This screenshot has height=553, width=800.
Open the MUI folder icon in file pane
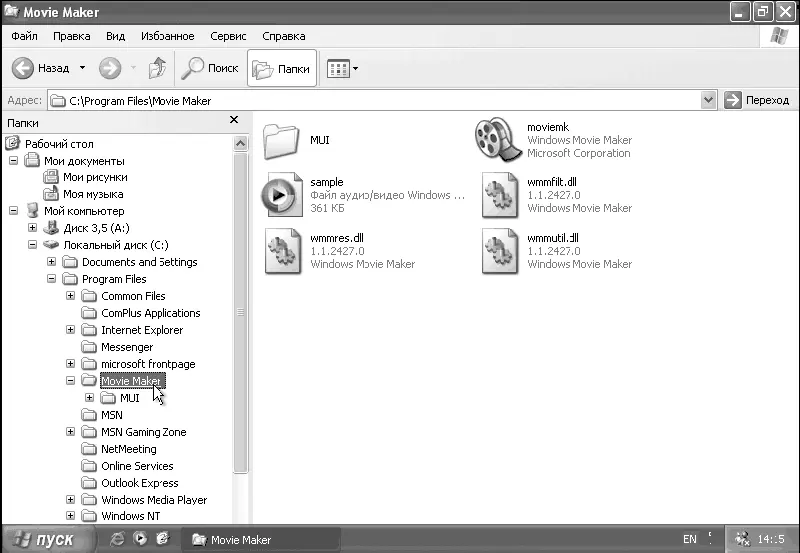(281, 140)
